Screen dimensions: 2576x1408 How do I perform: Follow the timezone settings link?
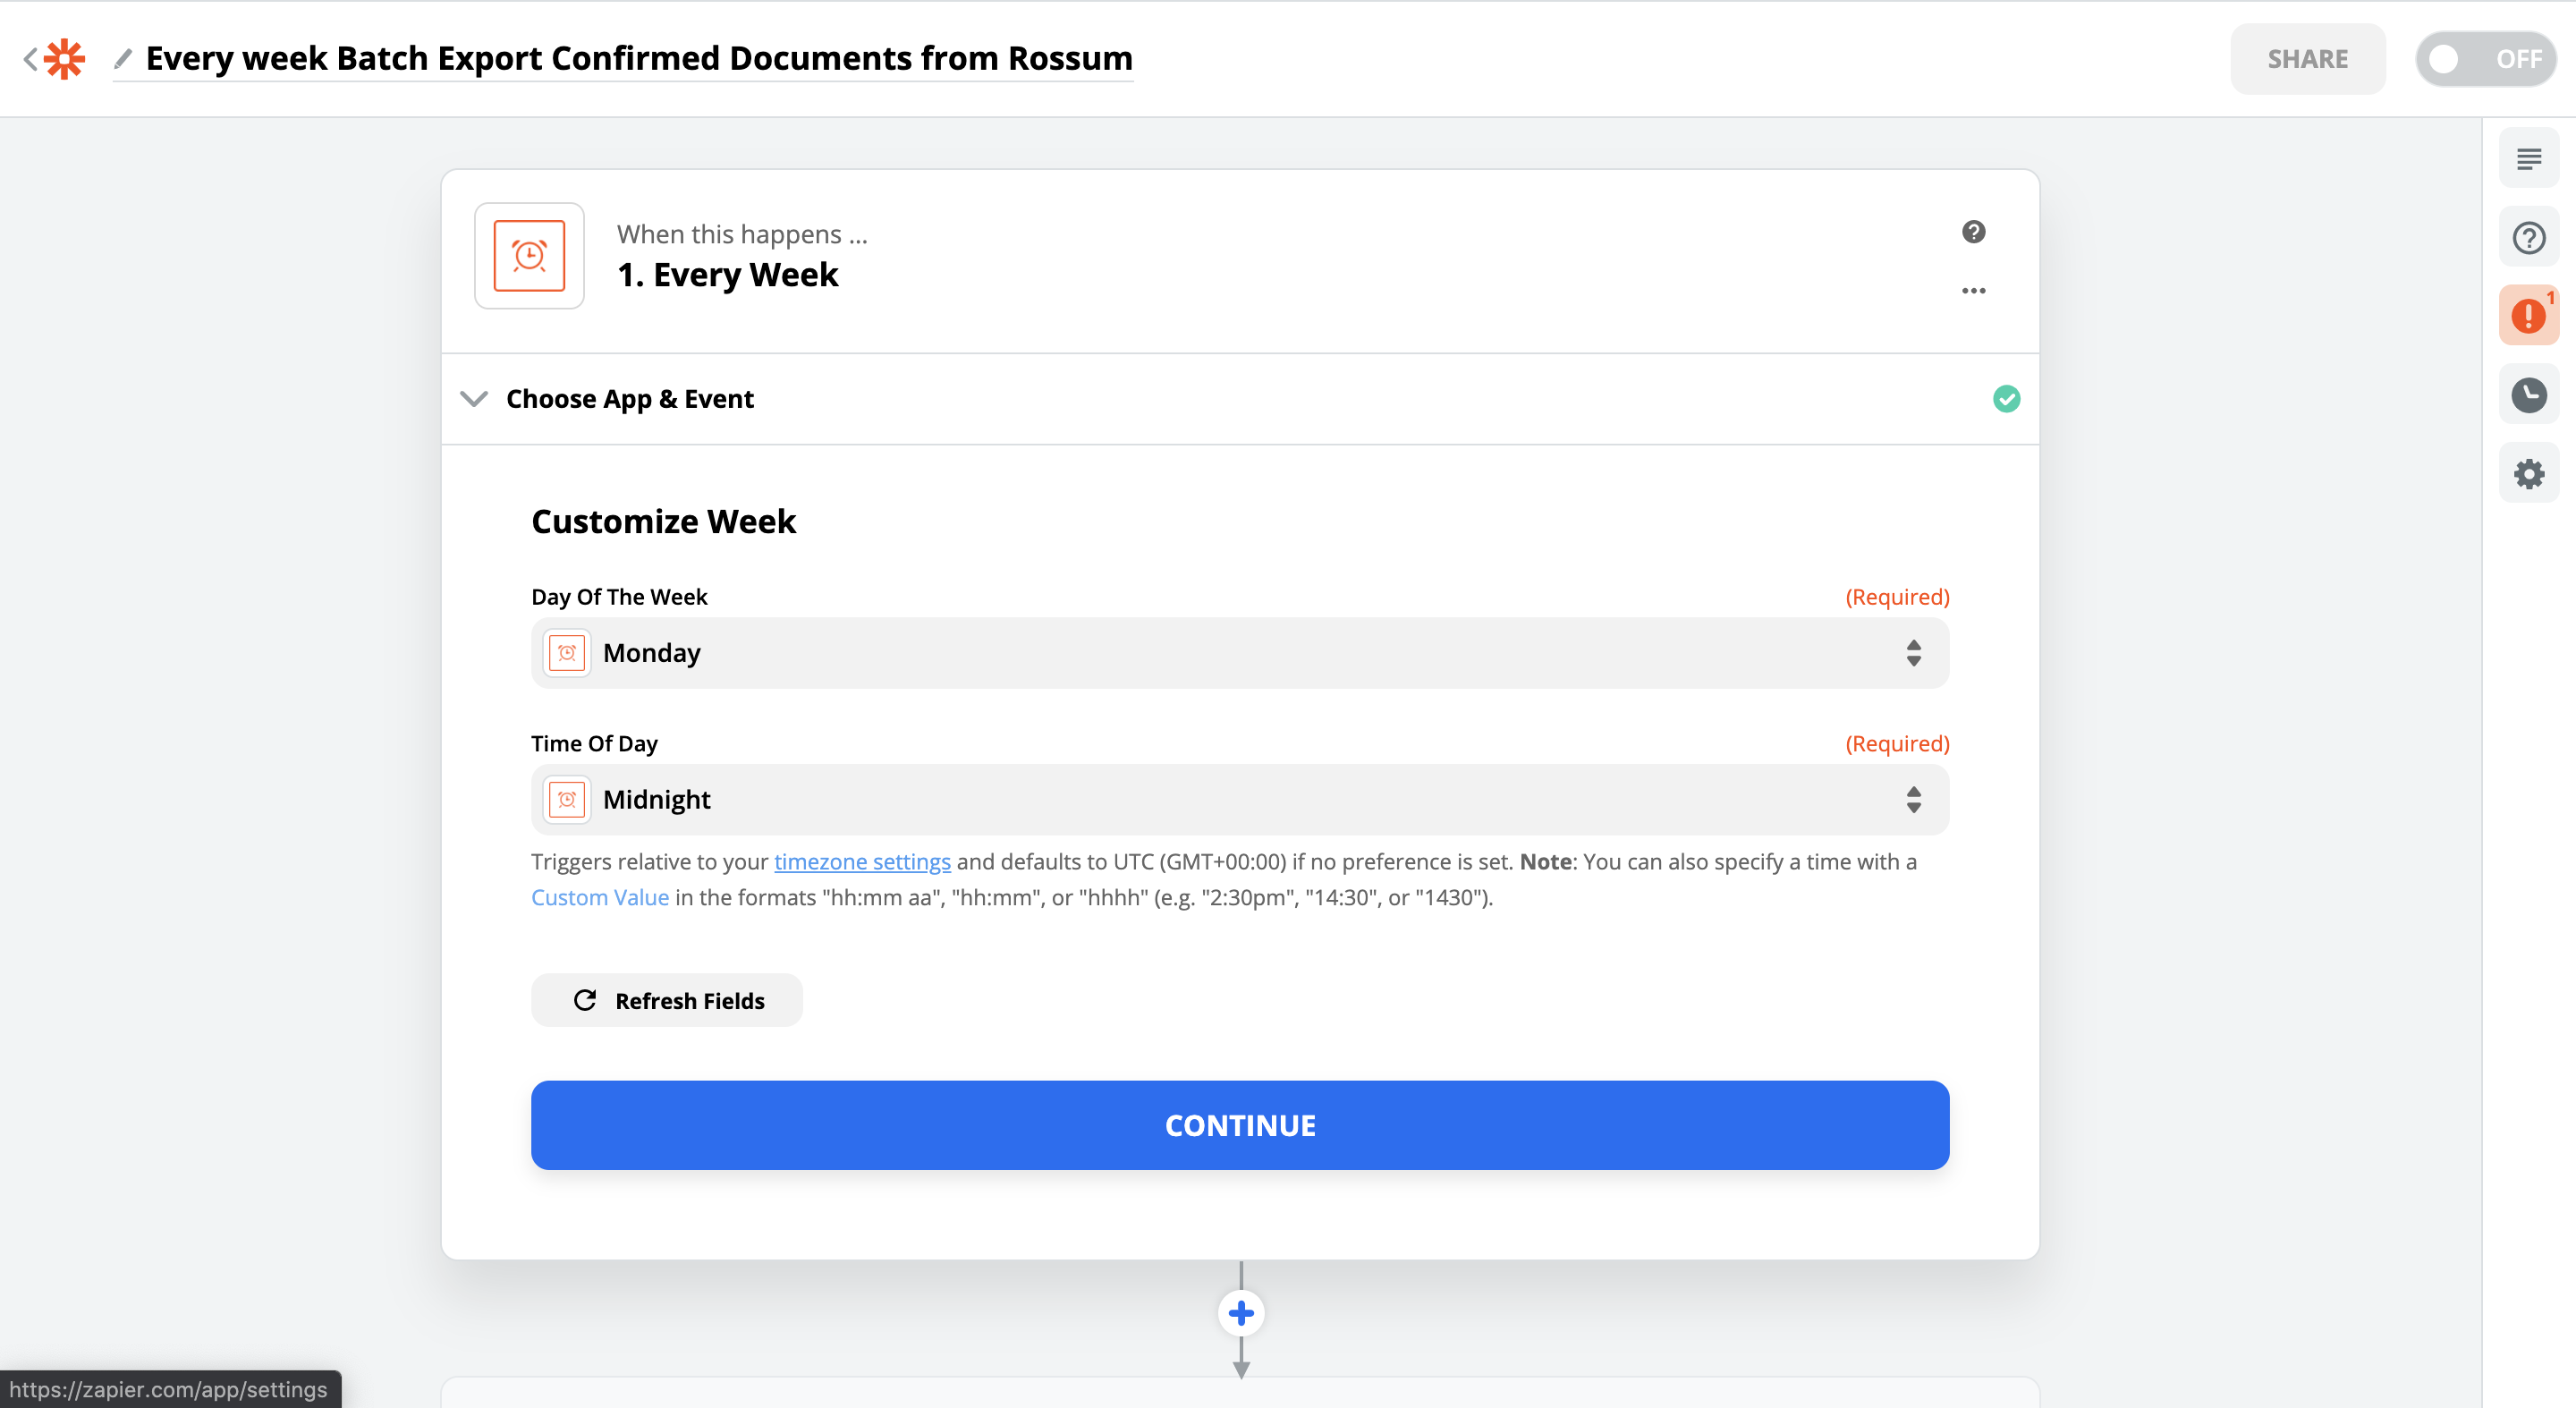click(x=861, y=861)
